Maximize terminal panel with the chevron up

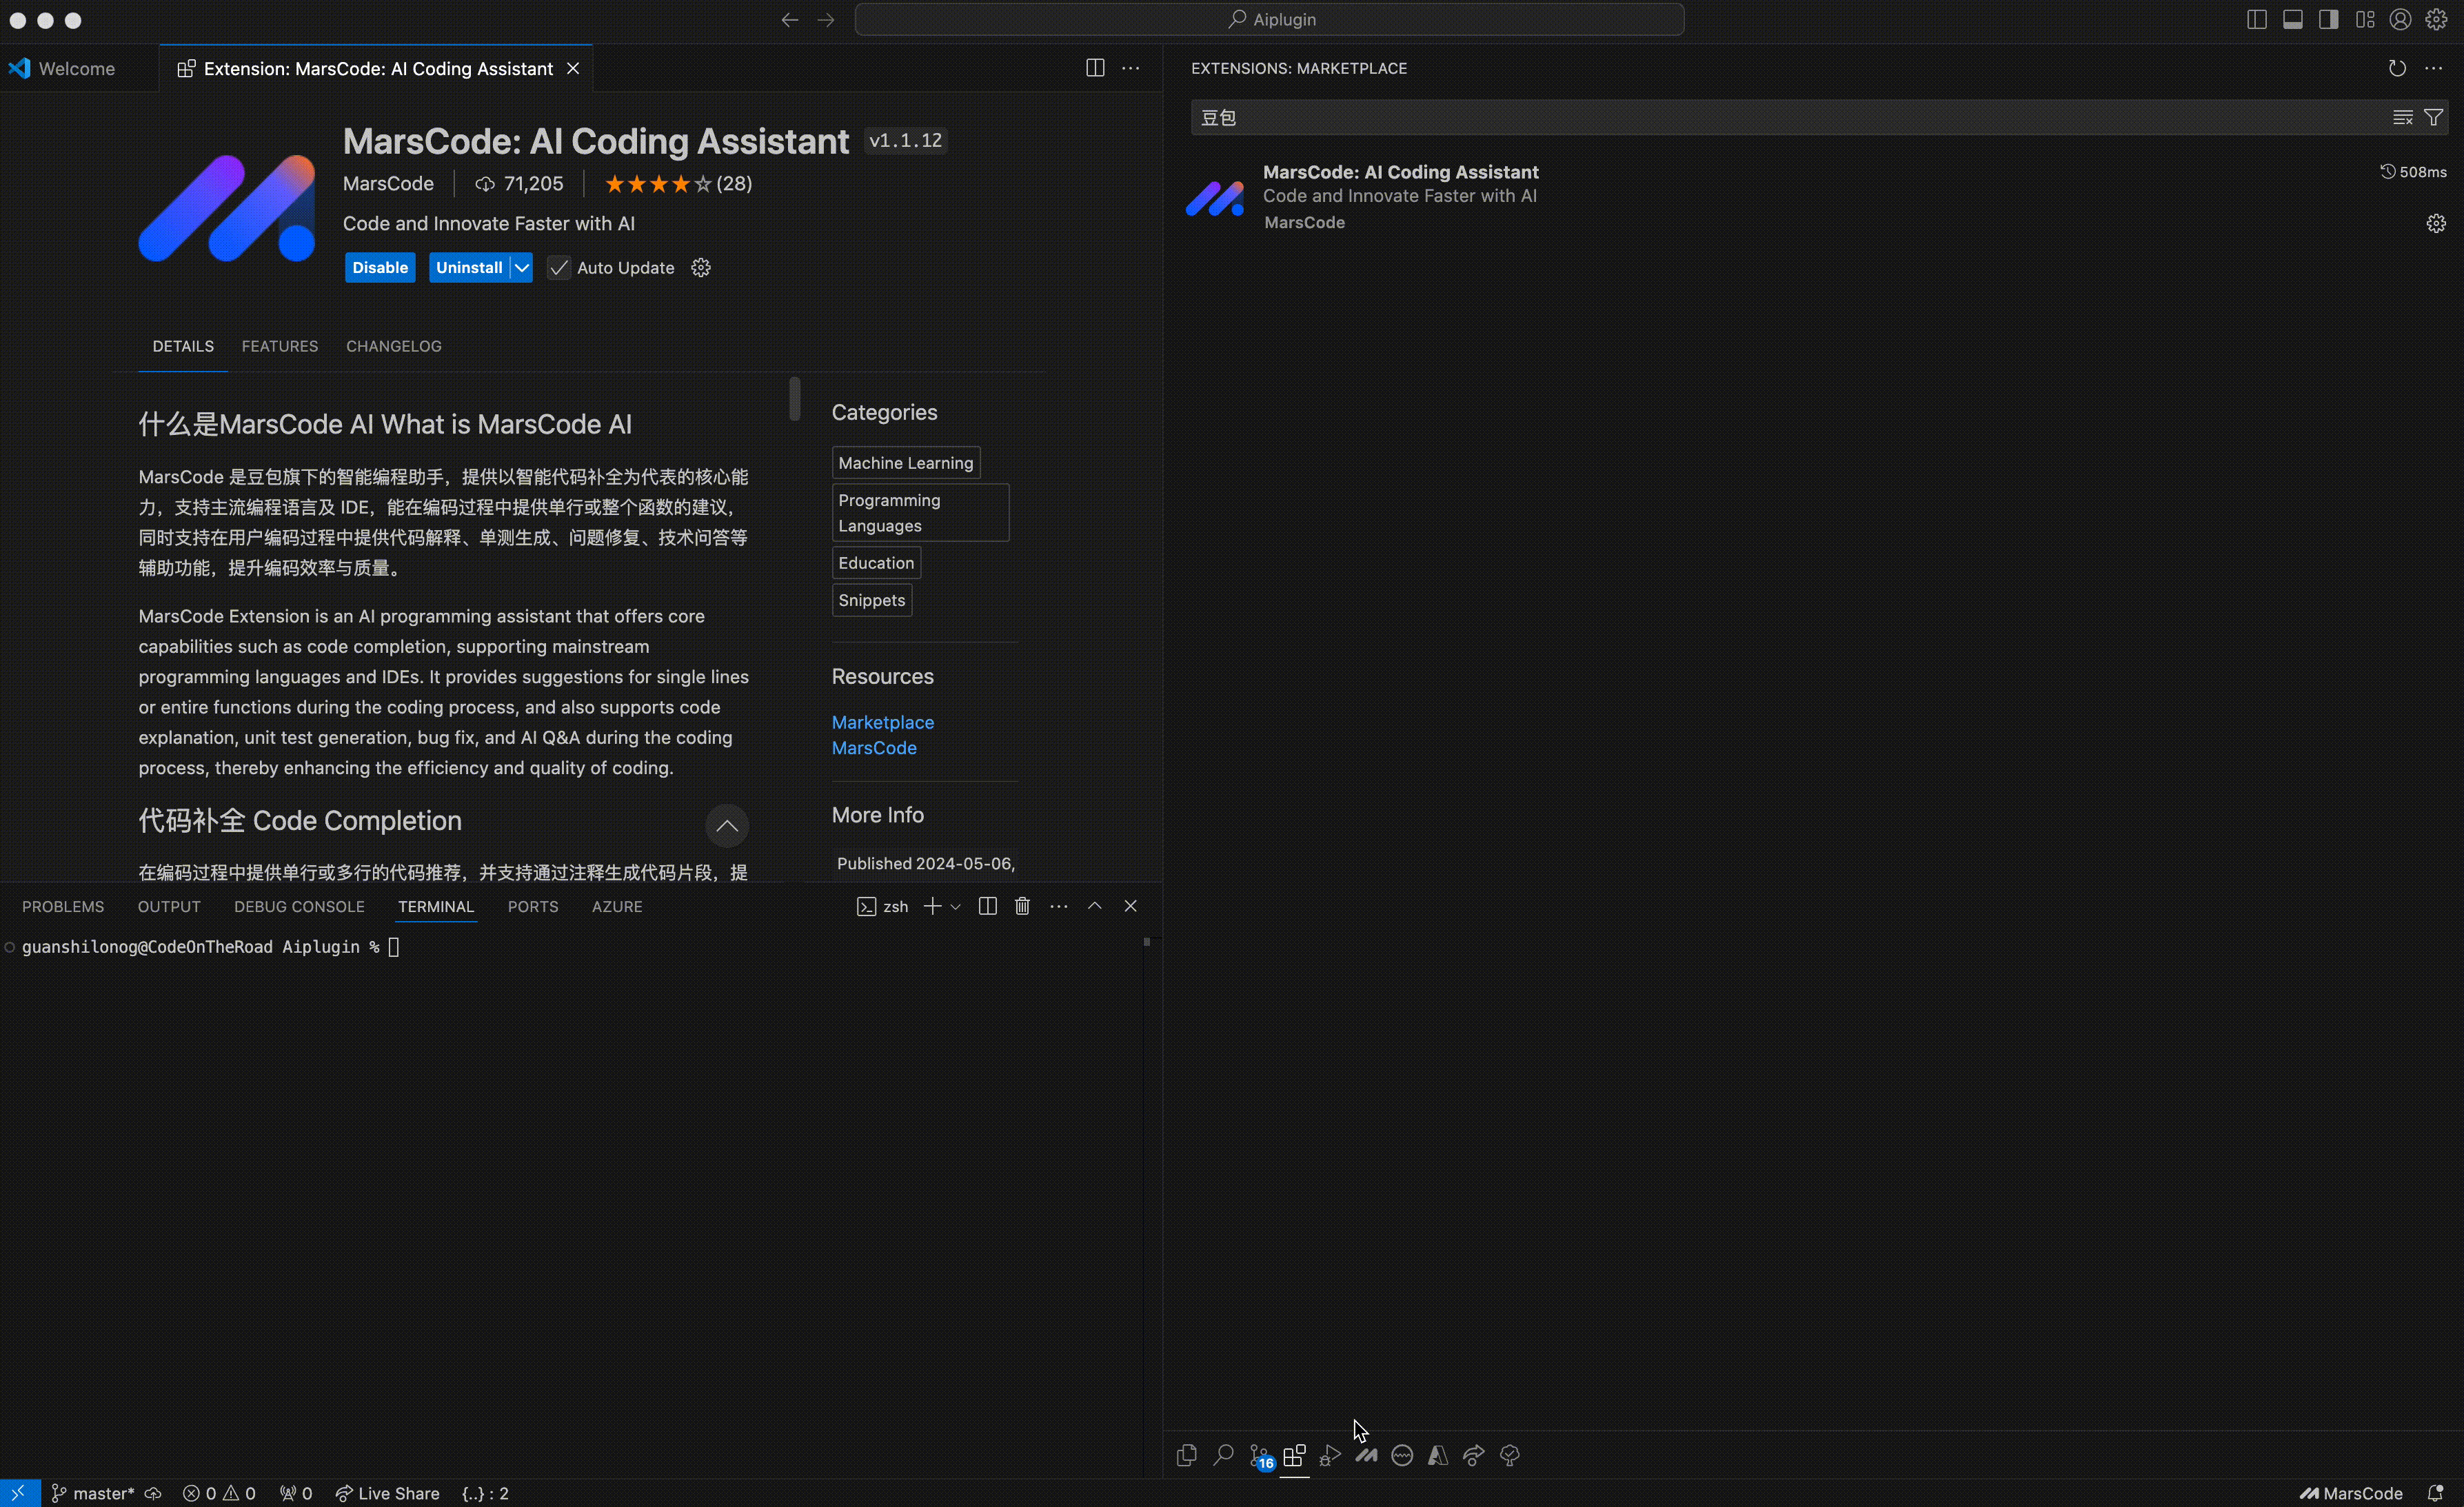point(1095,906)
